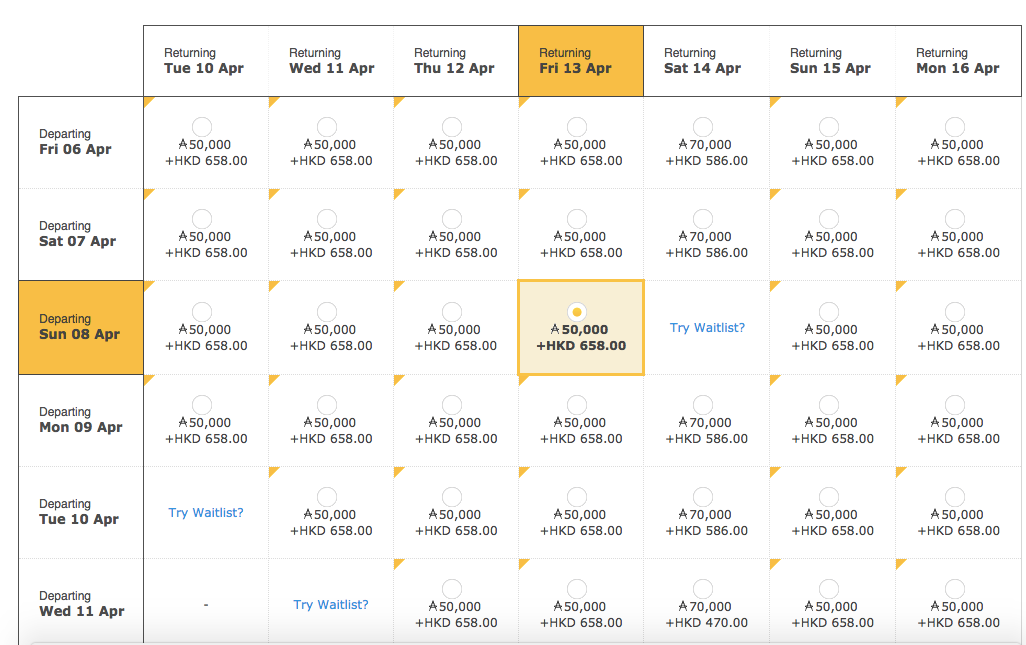The width and height of the screenshot is (1026, 645).
Task: Choose the Returning Mon 16 Apr column header
Action: click(957, 61)
